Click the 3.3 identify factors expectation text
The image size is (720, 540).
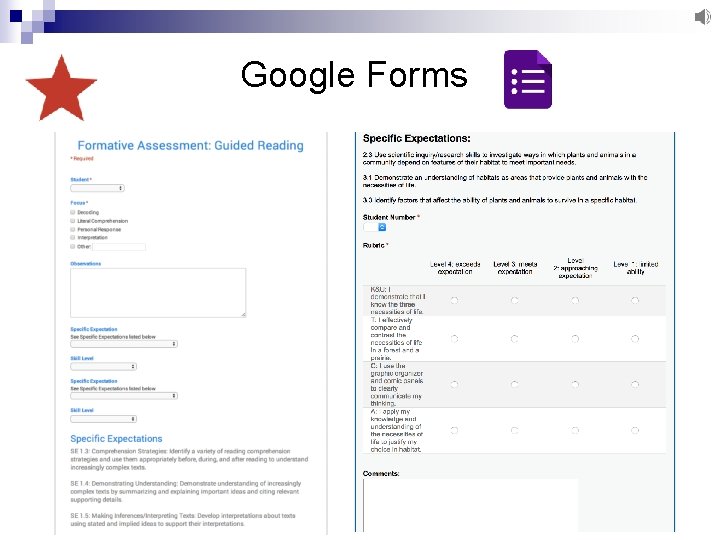tap(500, 200)
